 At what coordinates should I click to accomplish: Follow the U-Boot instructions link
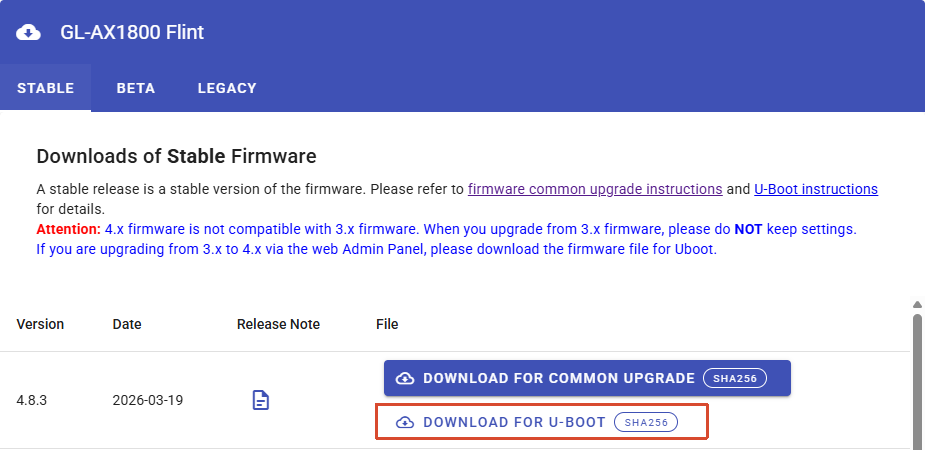click(816, 189)
